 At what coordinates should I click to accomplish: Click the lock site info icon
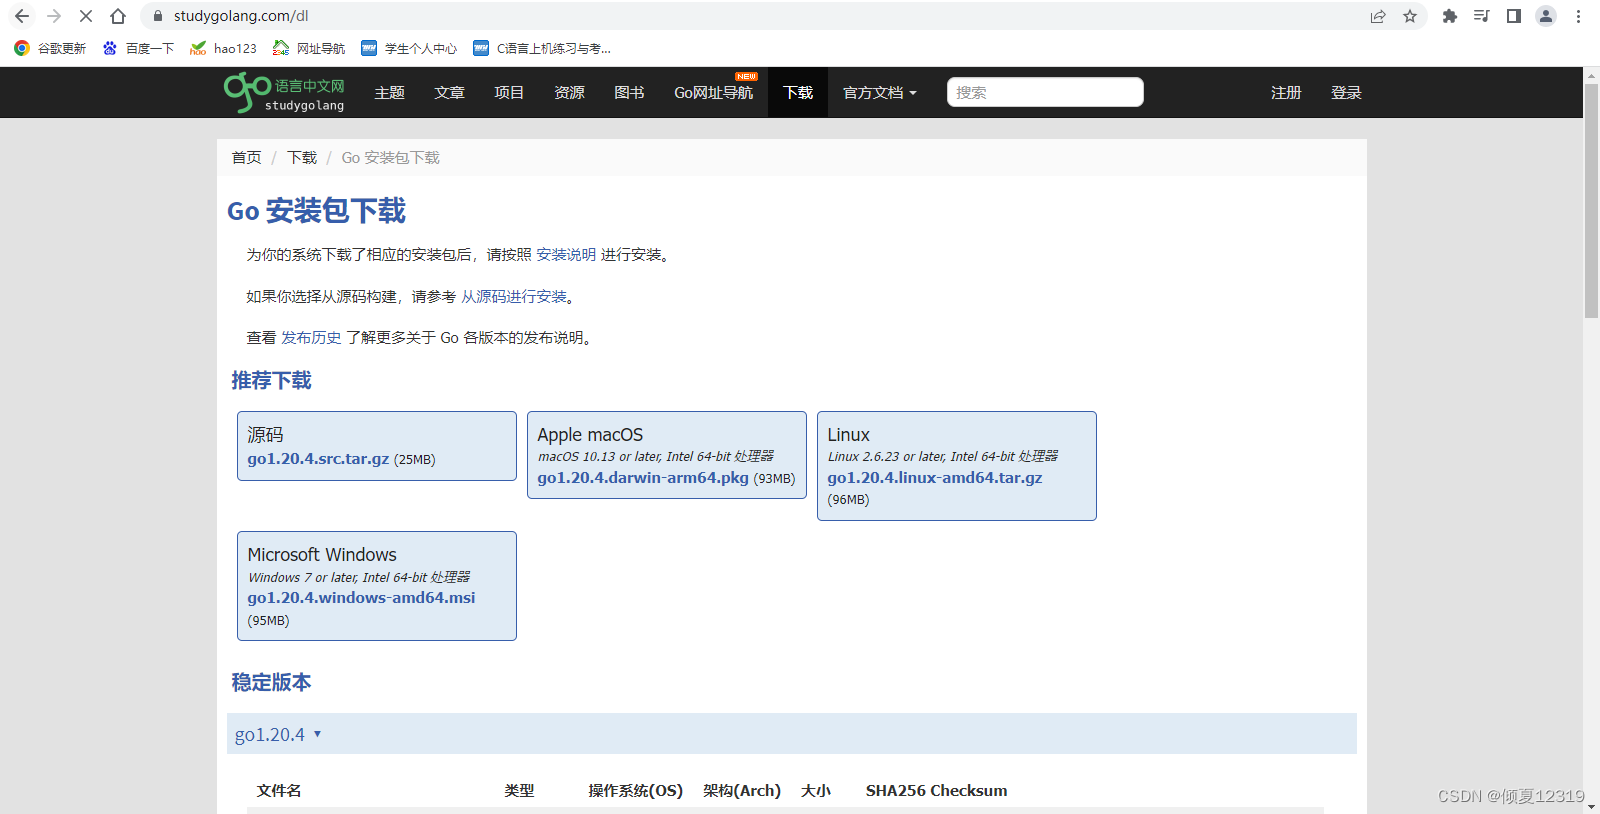[157, 16]
